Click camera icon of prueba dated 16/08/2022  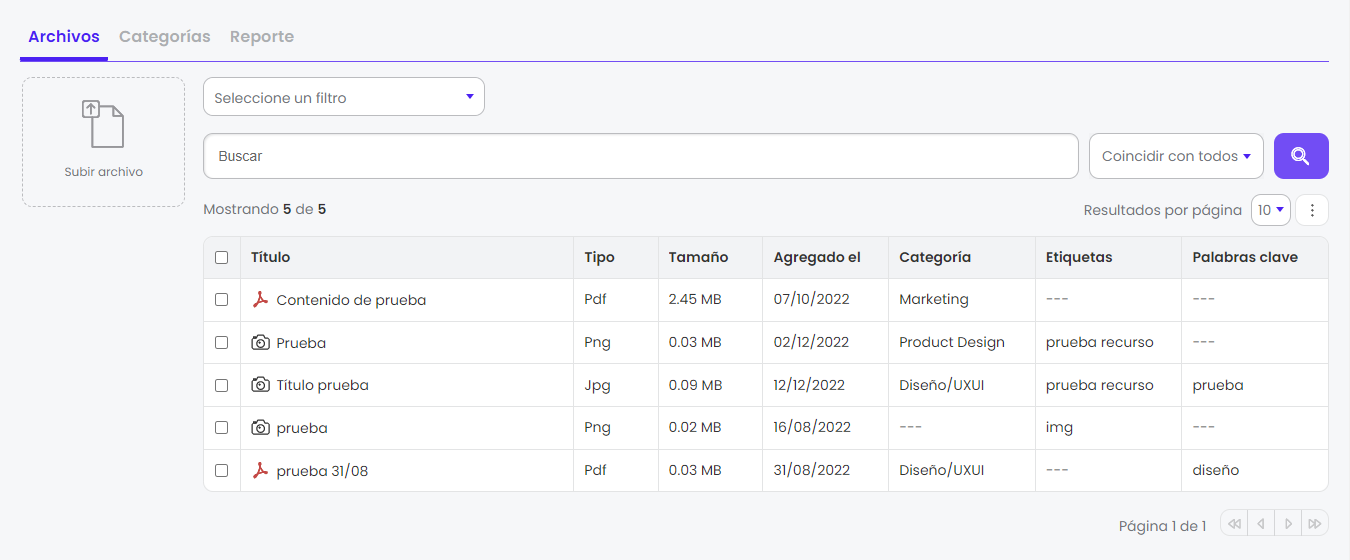point(260,428)
